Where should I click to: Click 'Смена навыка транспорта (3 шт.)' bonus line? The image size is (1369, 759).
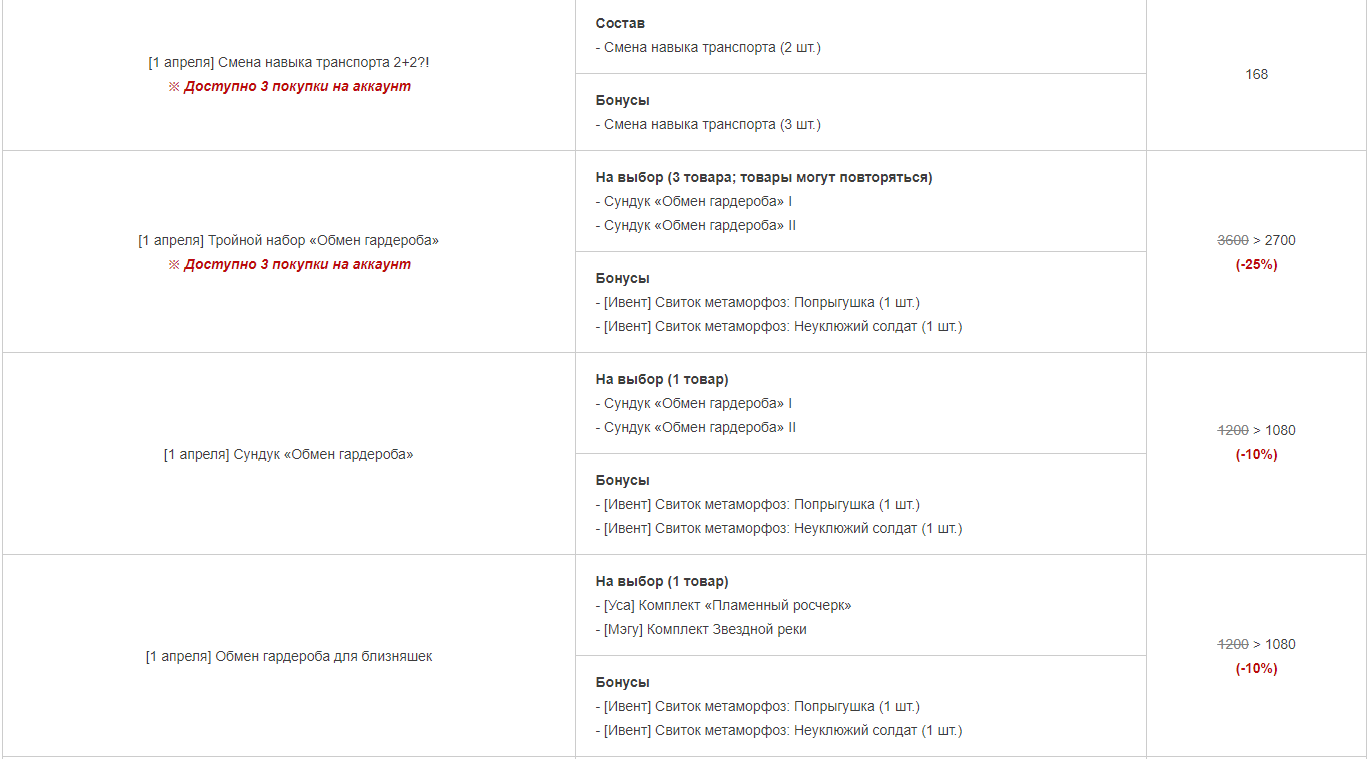pos(708,124)
